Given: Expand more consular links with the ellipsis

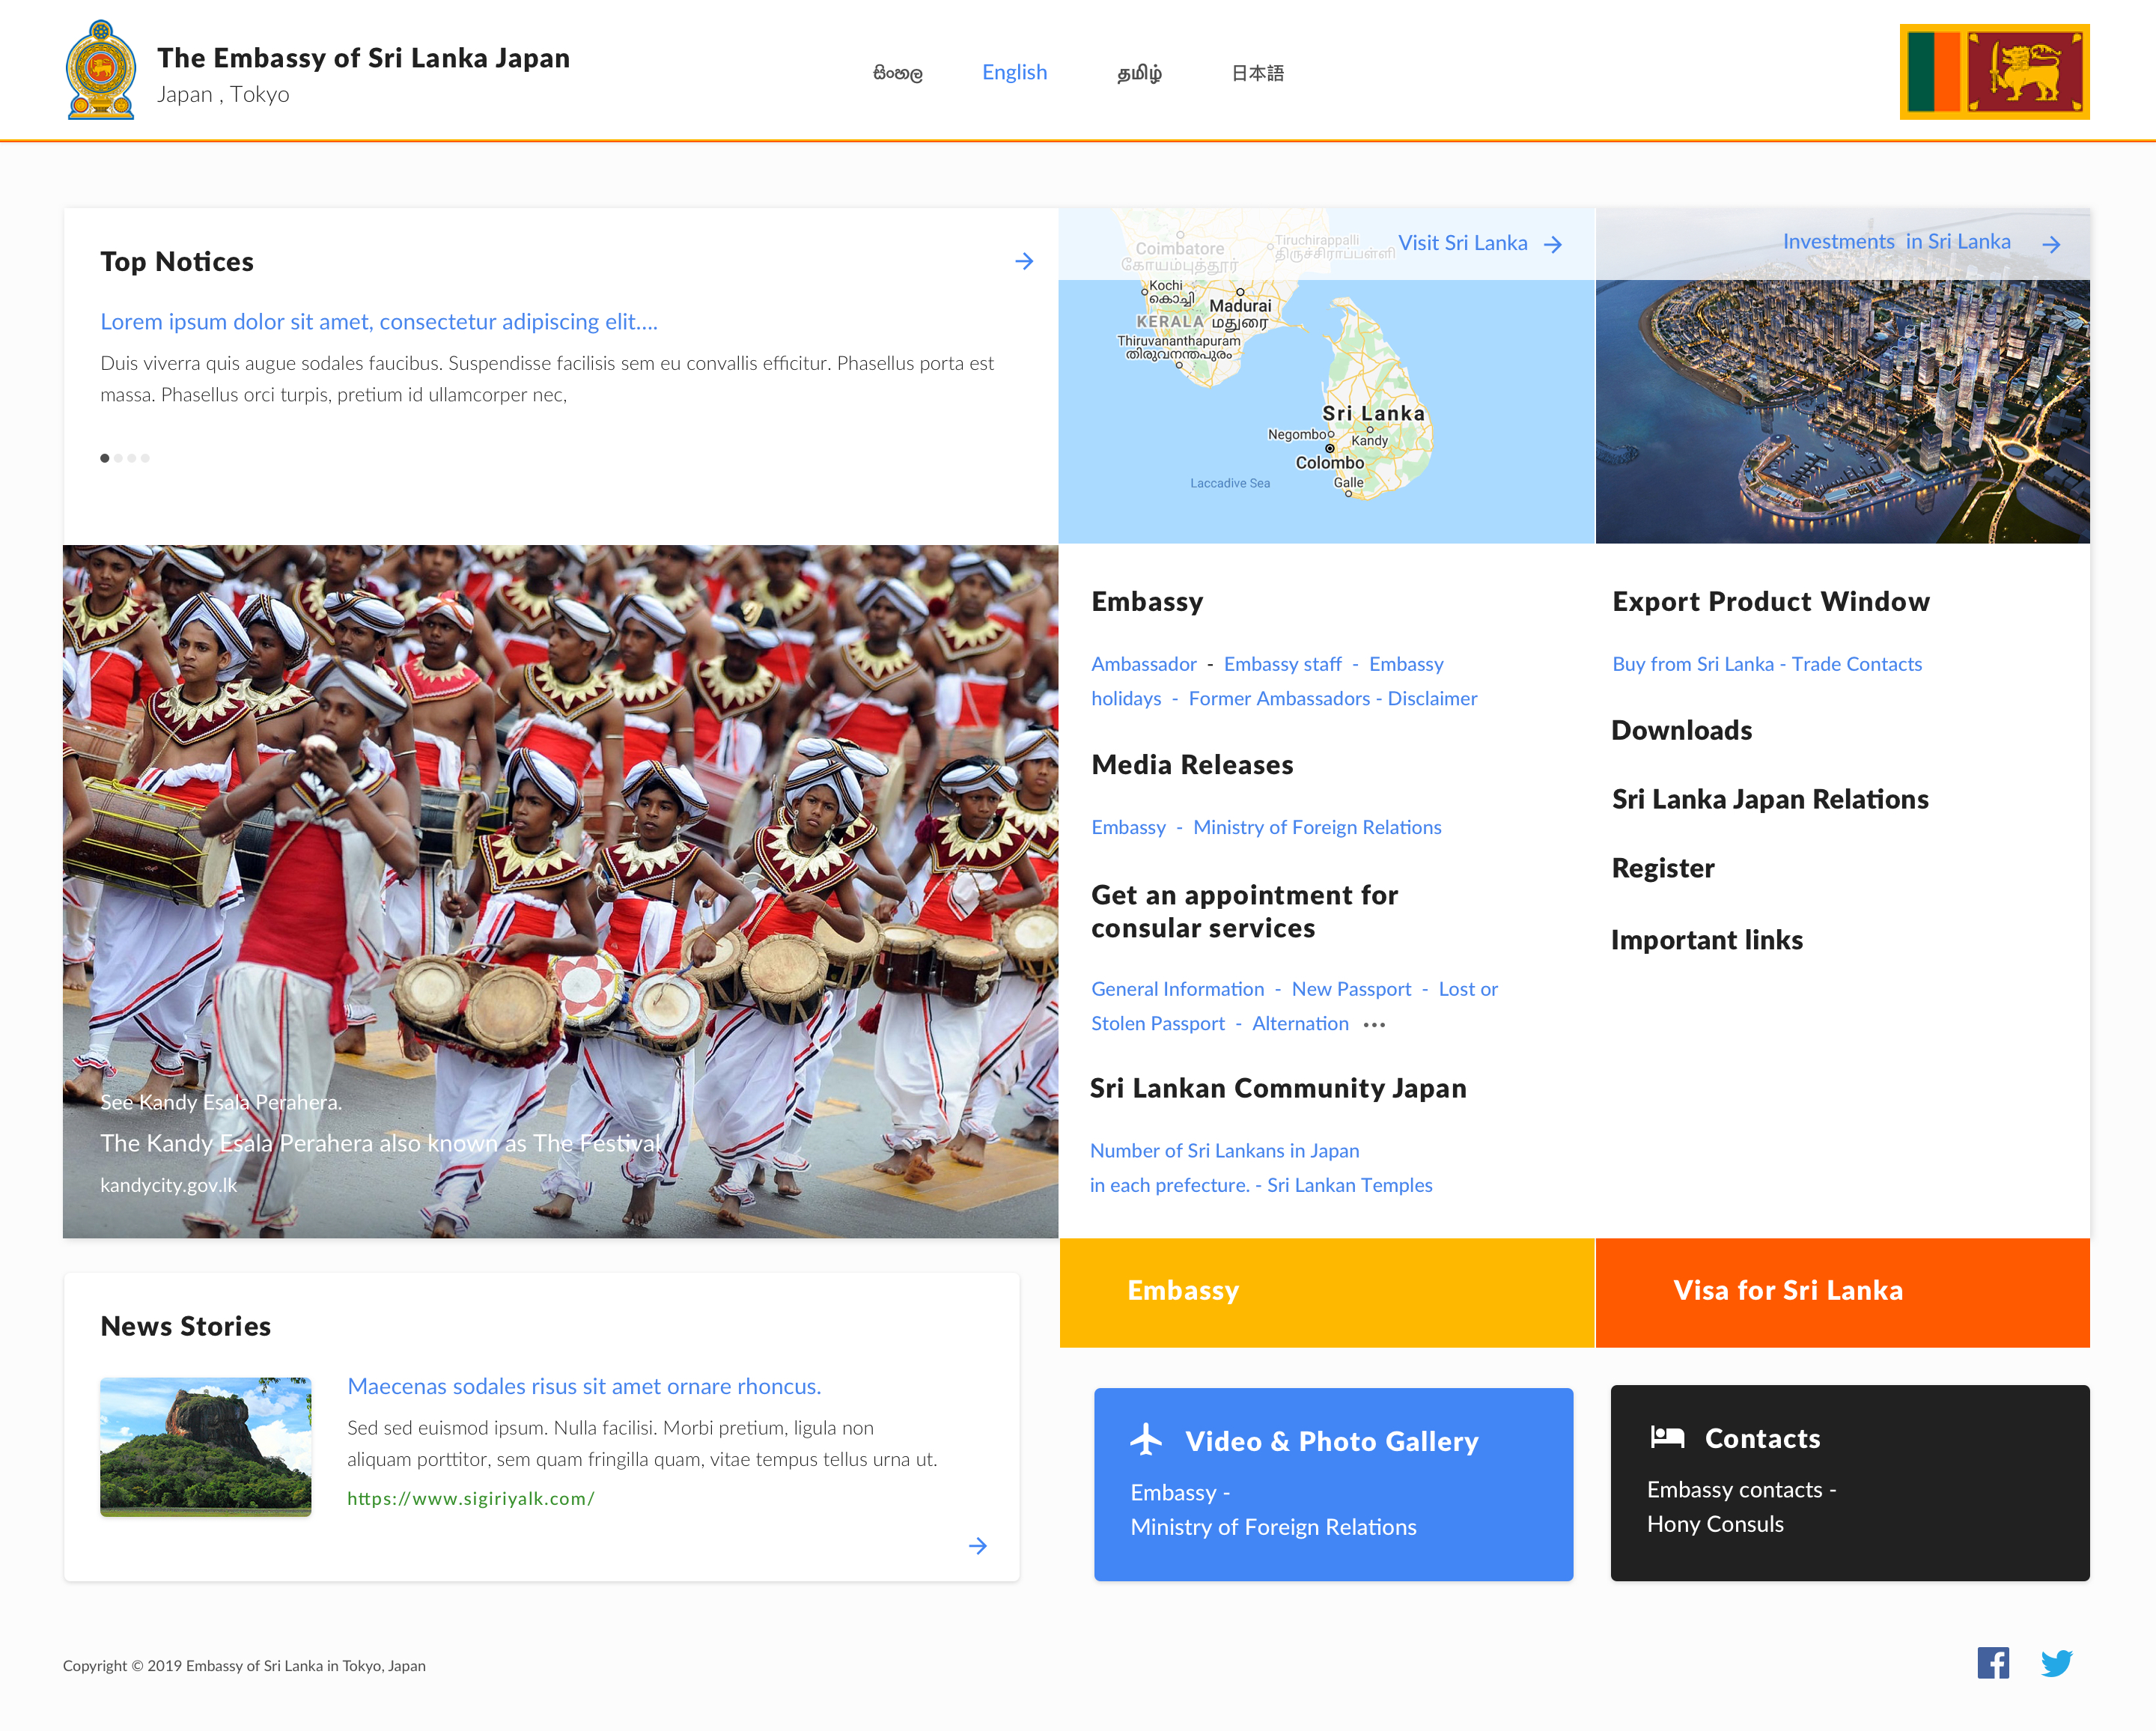Looking at the screenshot, I should pos(1375,1025).
